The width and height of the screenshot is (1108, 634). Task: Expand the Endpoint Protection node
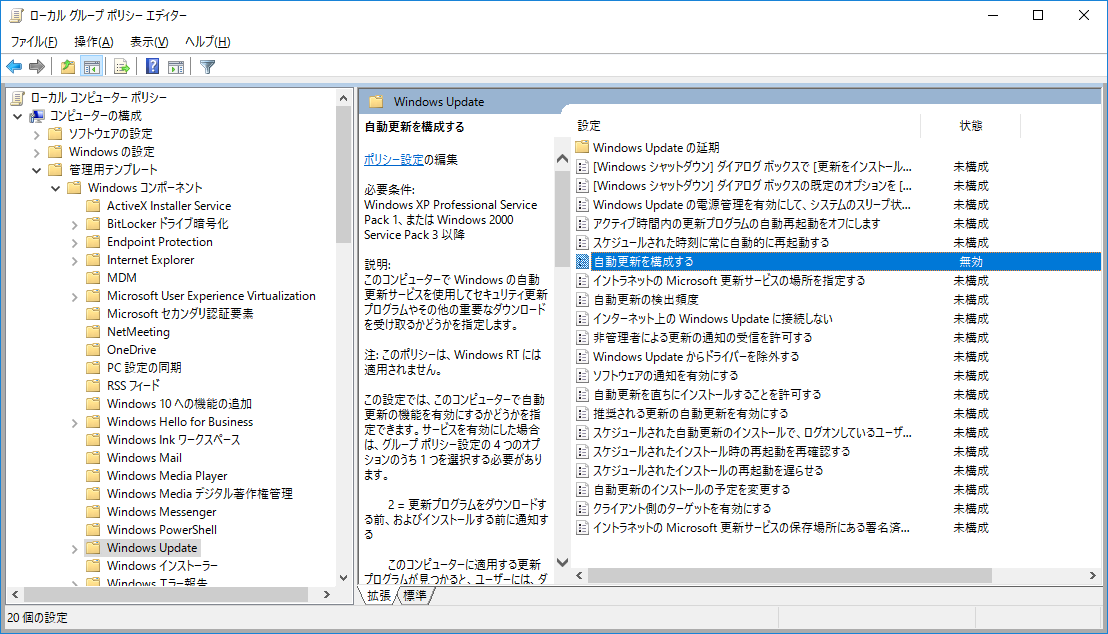pyautogui.click(x=74, y=242)
